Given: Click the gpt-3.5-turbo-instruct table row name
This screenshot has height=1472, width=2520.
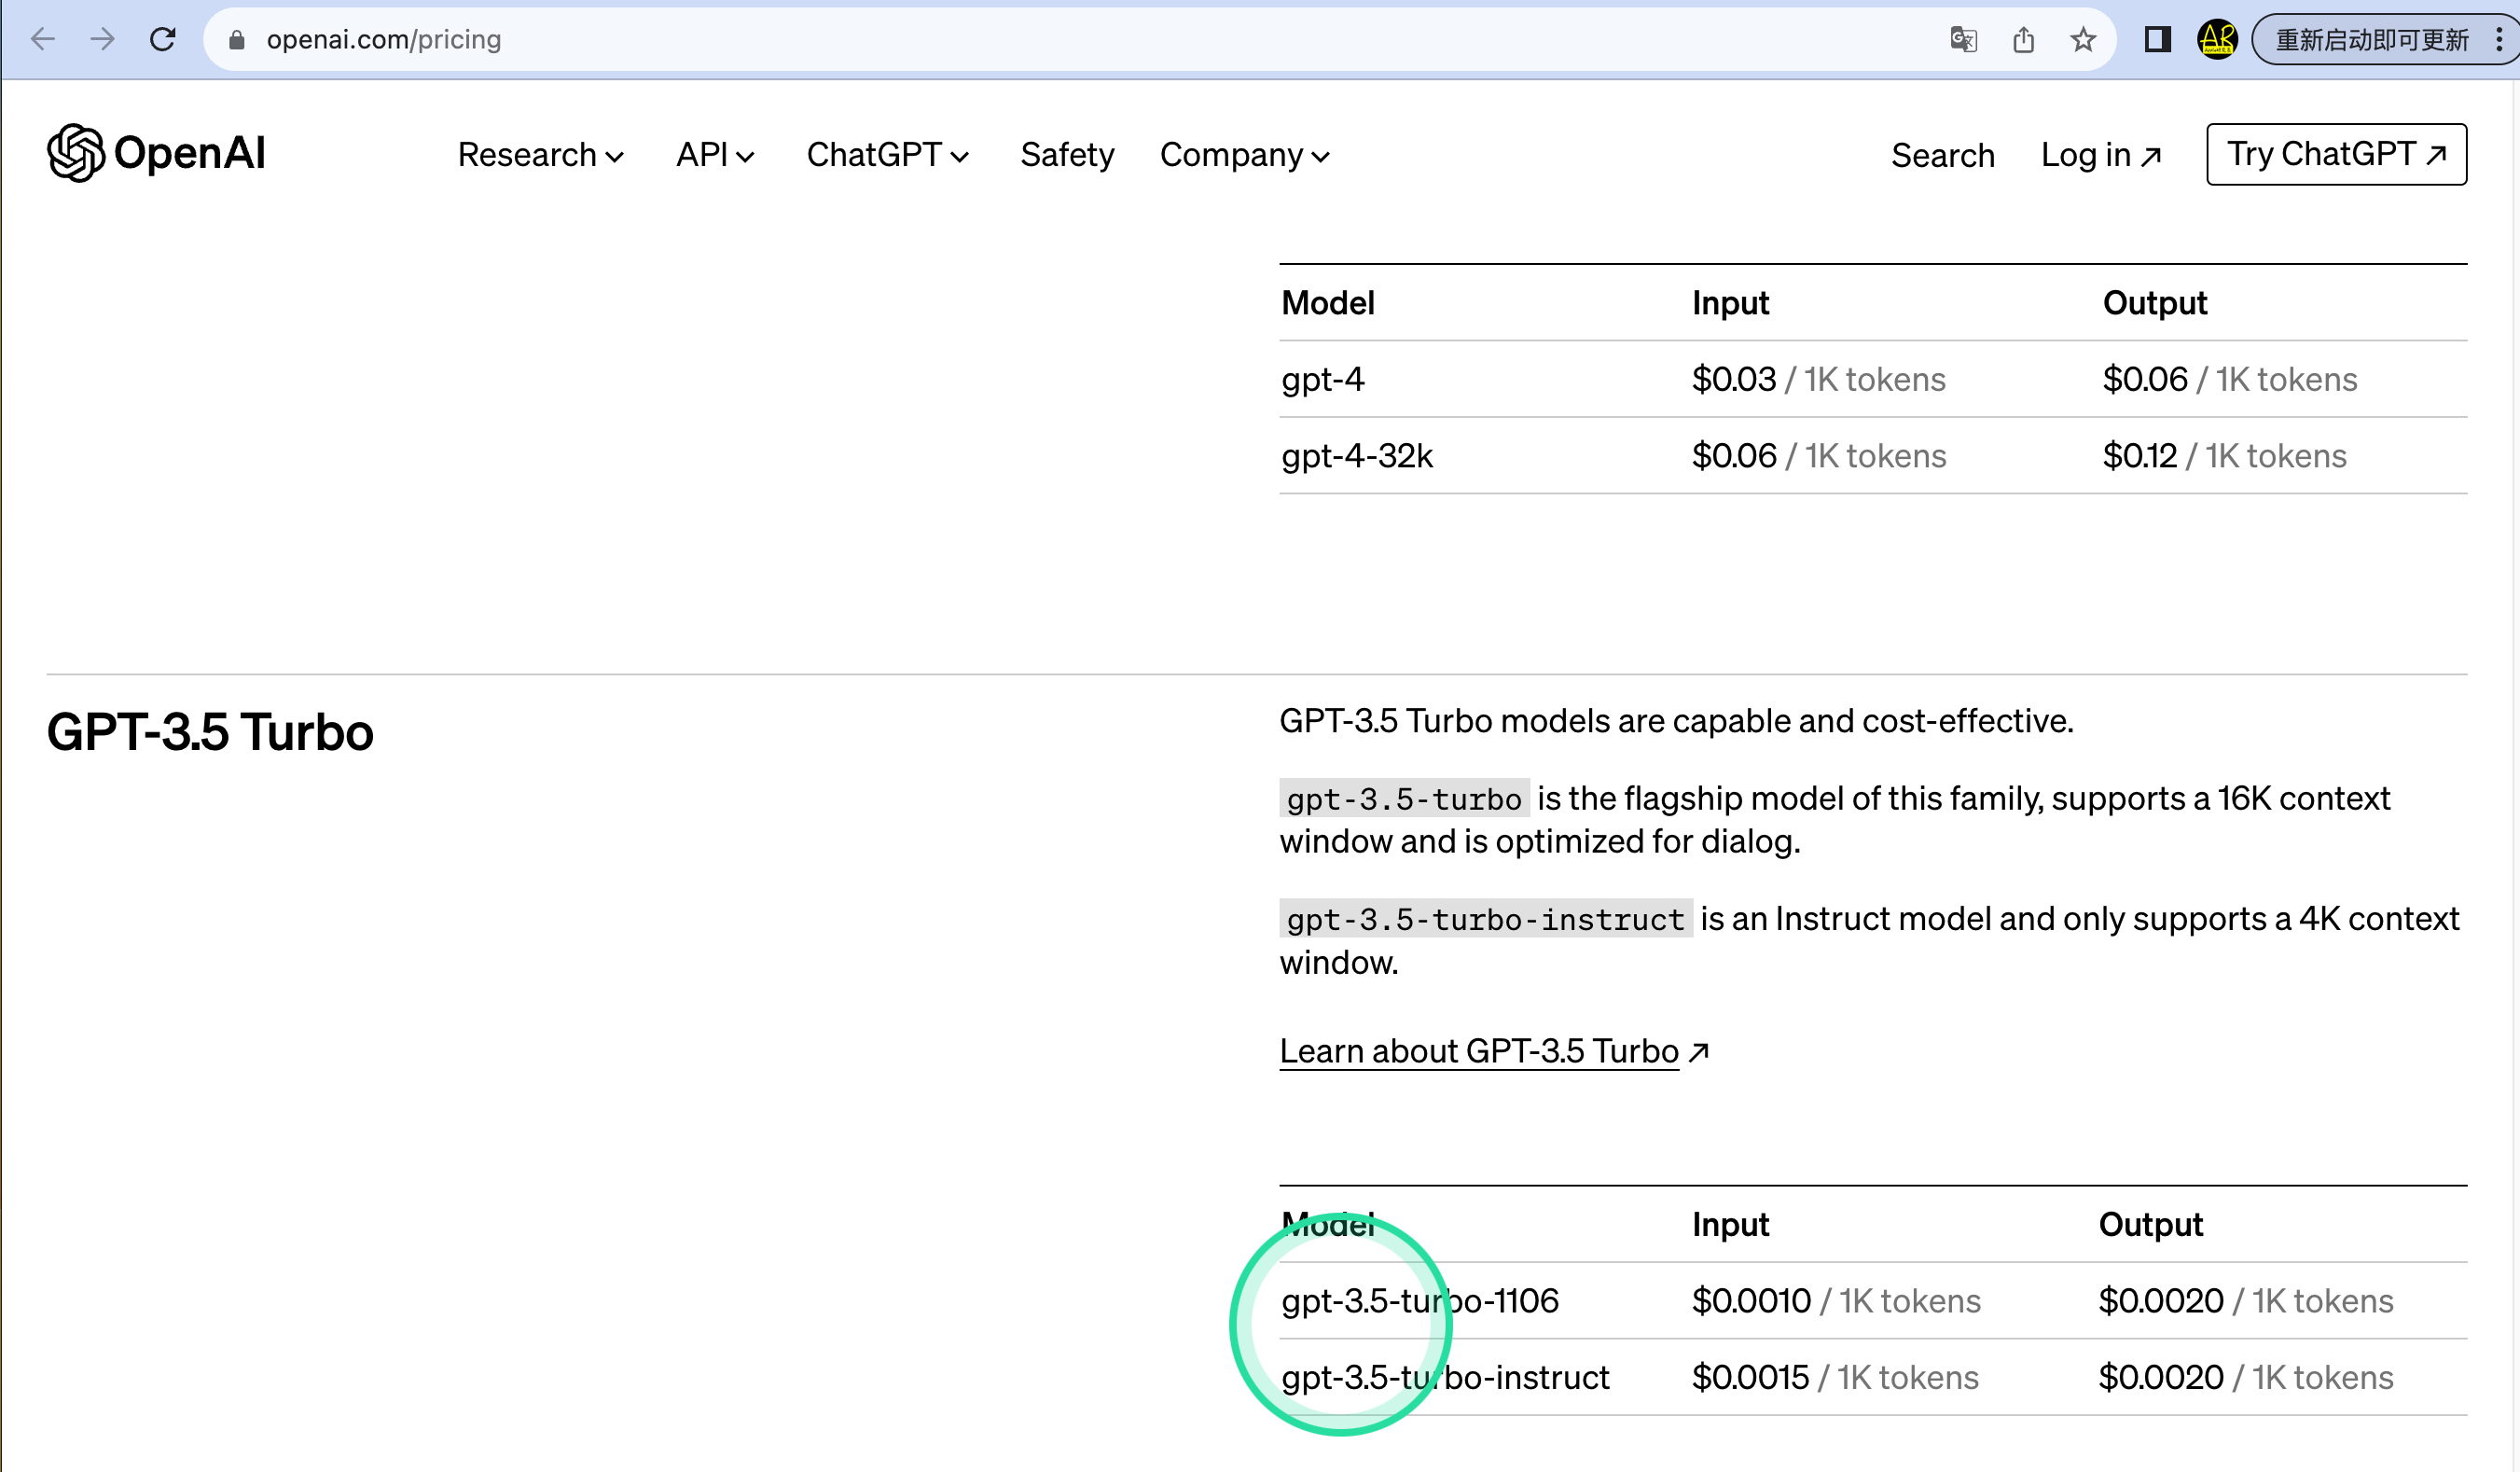Looking at the screenshot, I should (x=1445, y=1377).
